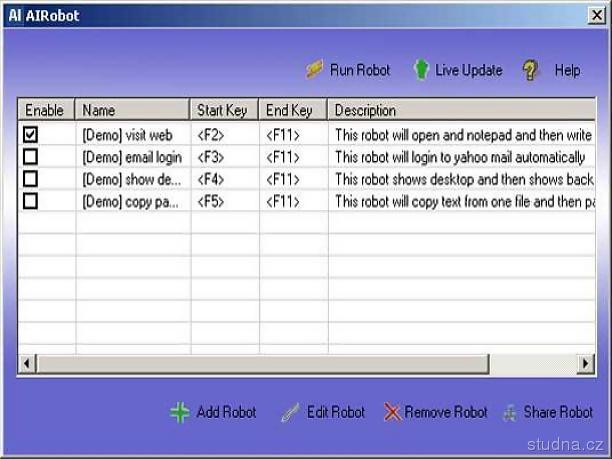
Task: Select the [Demo] show de... row name
Action: point(132,180)
